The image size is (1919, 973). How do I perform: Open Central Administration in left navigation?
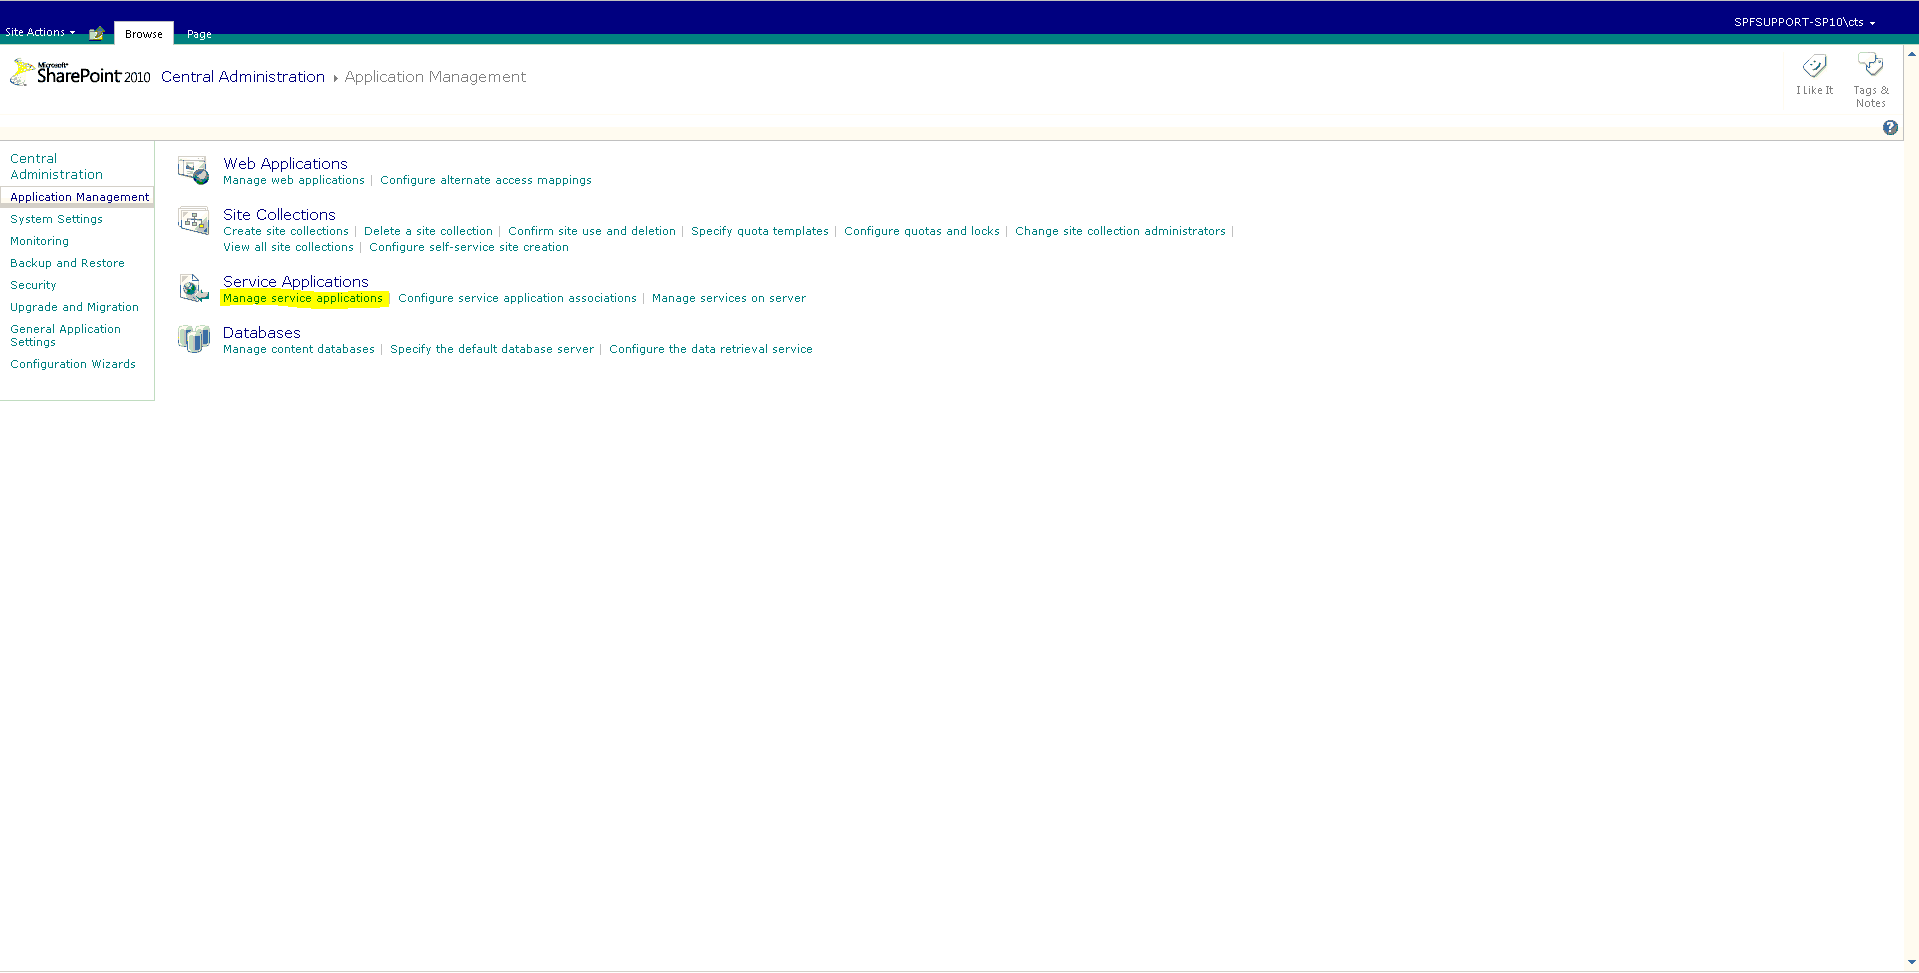56,166
